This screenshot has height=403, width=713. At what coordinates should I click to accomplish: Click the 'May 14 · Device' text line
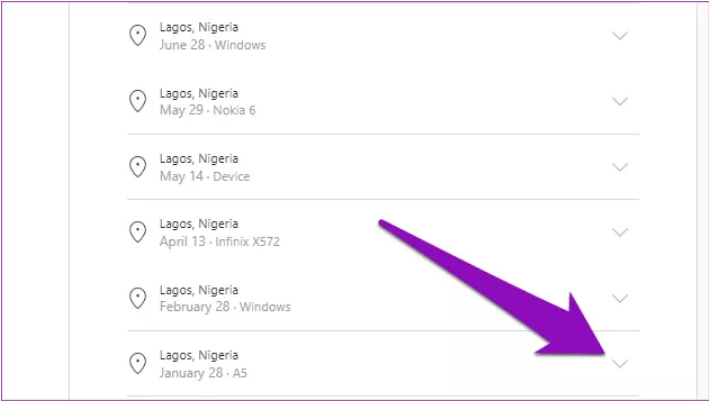coord(204,176)
